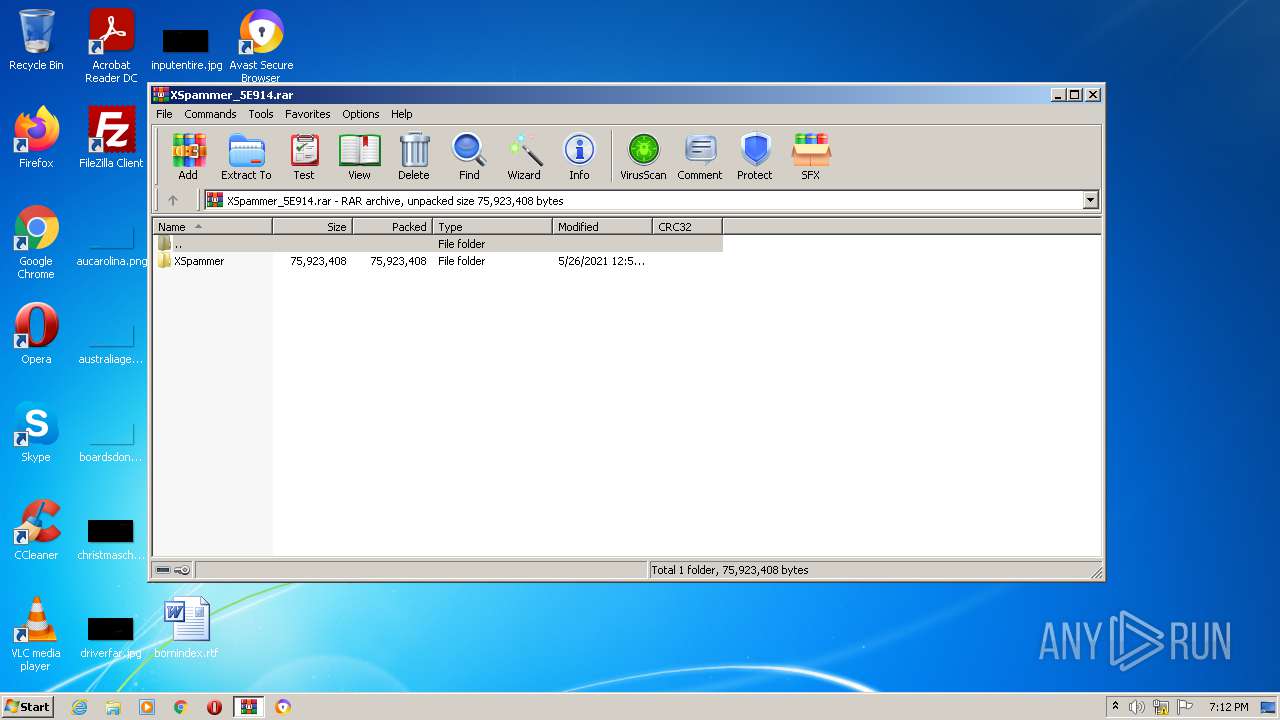
Task: Select driverfar.jpg desktop file
Action: 111,636
